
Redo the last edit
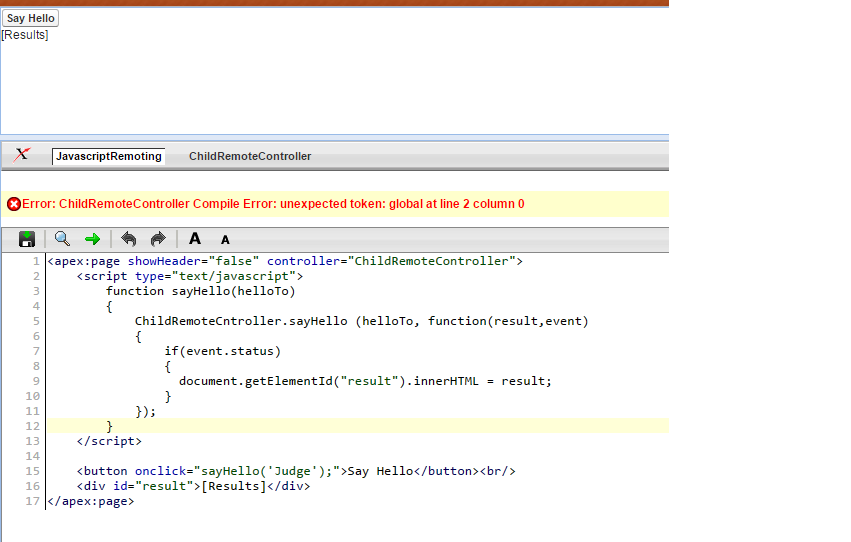(x=158, y=239)
